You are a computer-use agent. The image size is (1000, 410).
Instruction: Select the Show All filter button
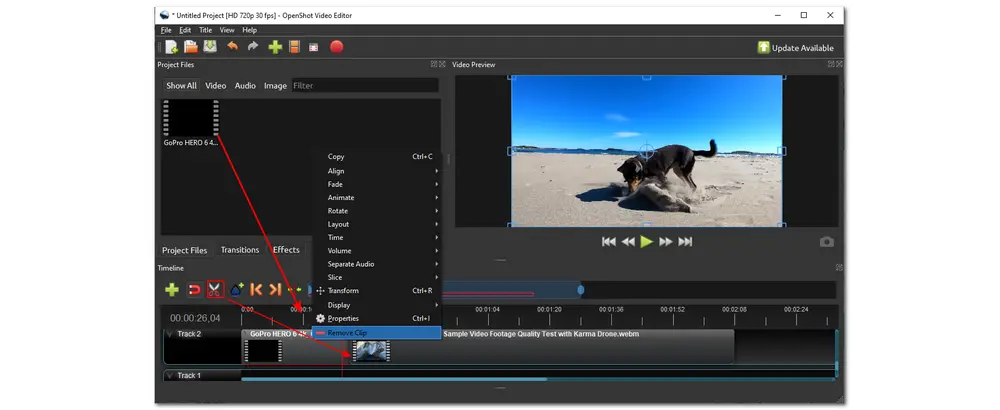181,86
